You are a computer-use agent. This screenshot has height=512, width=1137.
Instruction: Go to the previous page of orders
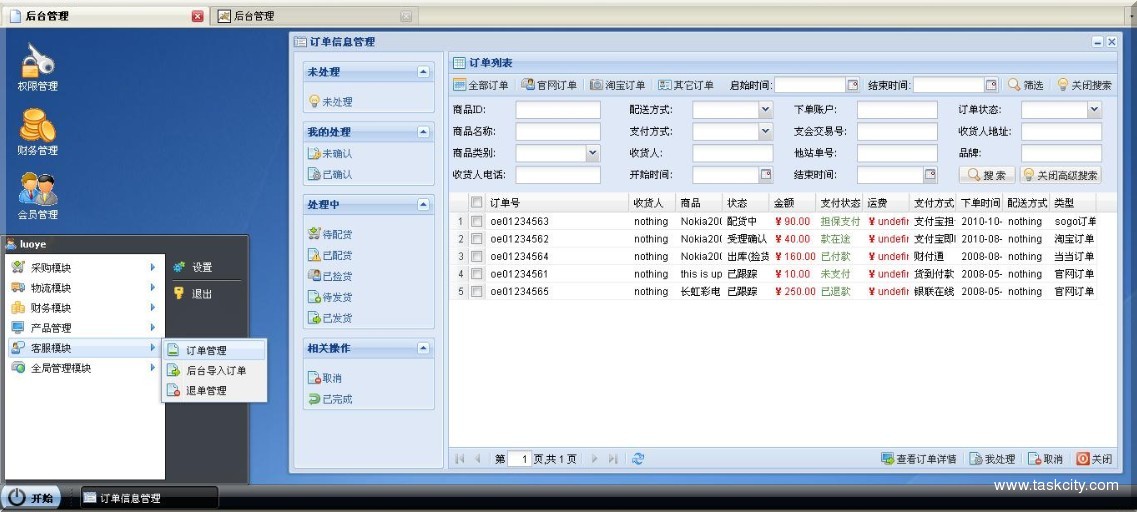tap(477, 458)
